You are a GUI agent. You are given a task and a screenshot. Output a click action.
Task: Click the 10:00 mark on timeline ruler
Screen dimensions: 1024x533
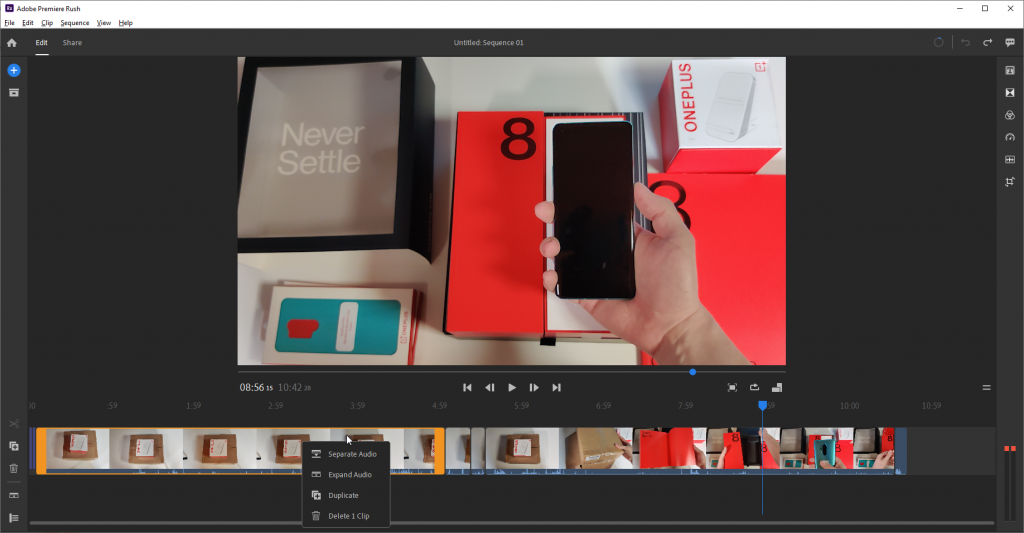tap(849, 406)
